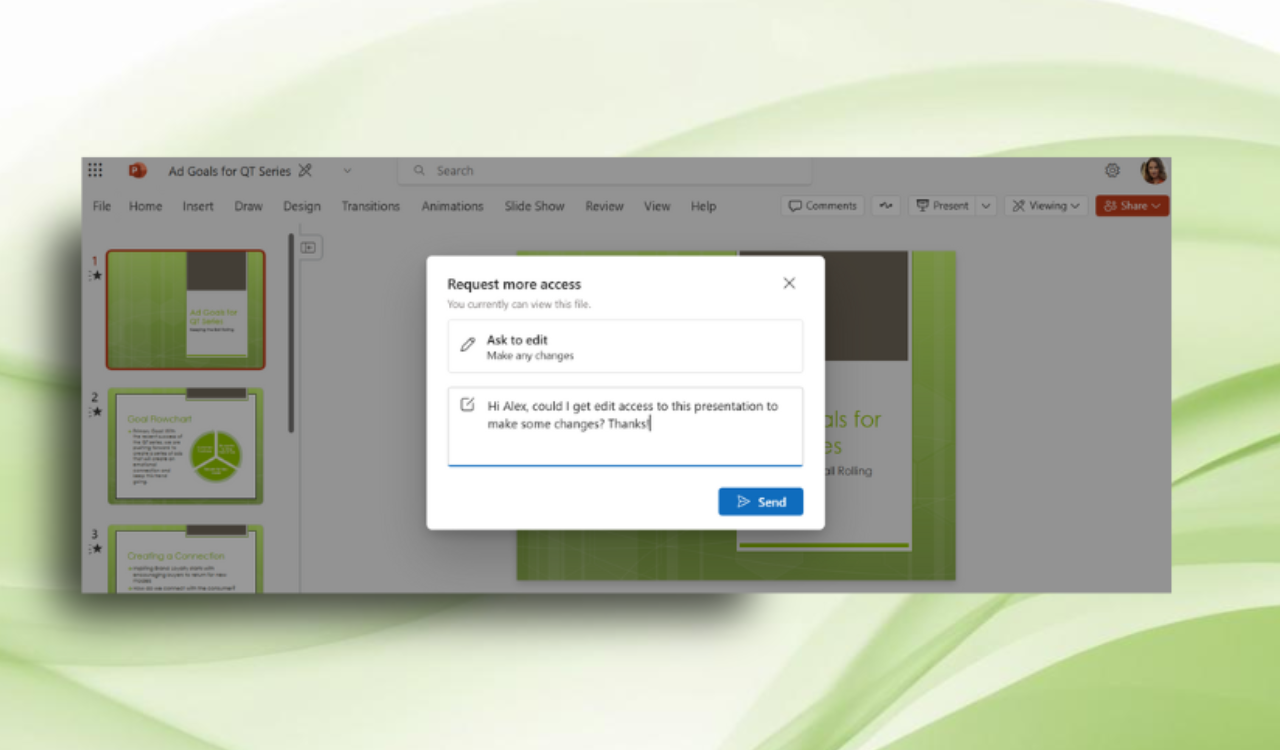The width and height of the screenshot is (1280, 750).
Task: Switch to the Insert tab
Action: coord(198,206)
